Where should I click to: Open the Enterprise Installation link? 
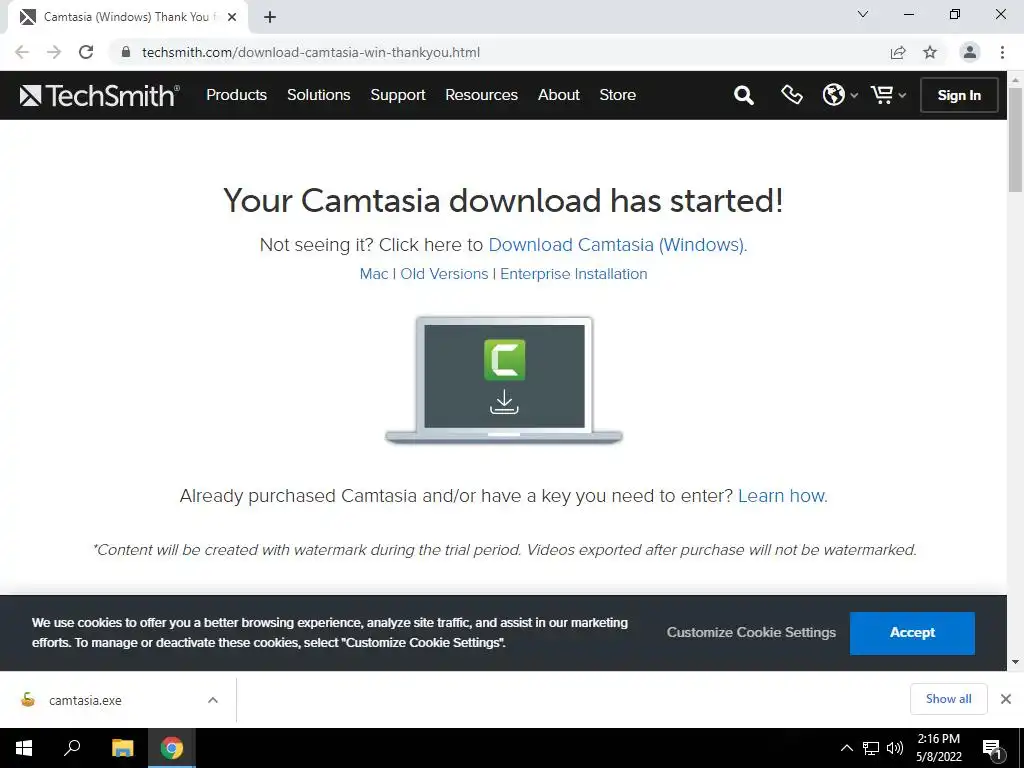click(x=573, y=274)
